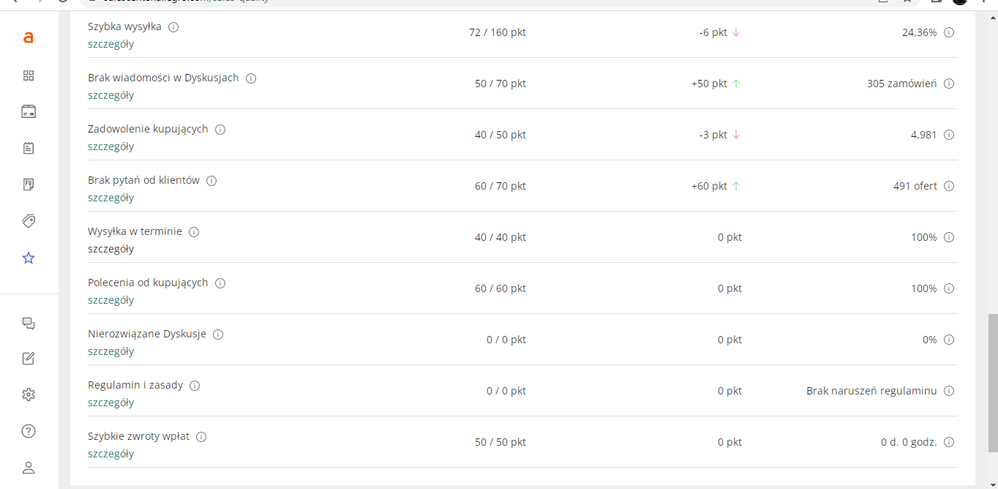The width and height of the screenshot is (998, 489).
Task: Open the wallet icon in sidebar
Action: click(28, 112)
